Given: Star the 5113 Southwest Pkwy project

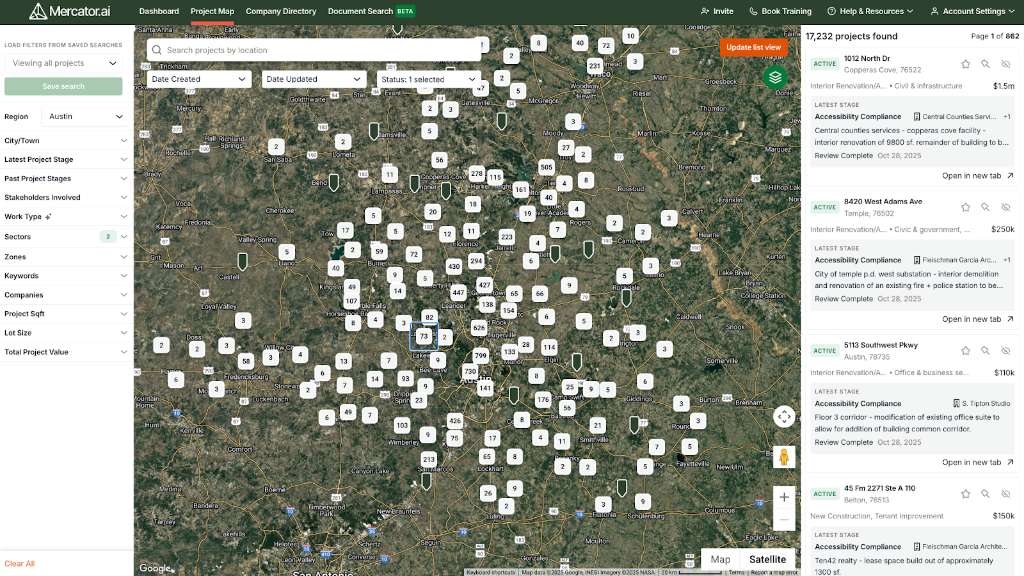Looking at the screenshot, I should point(965,351).
